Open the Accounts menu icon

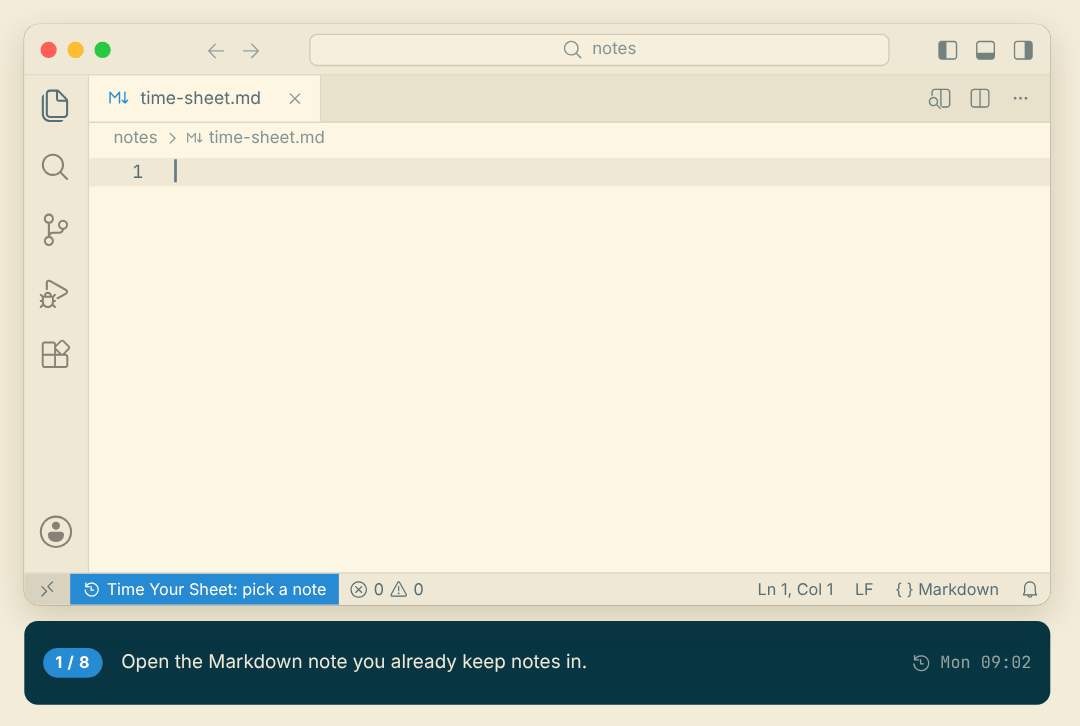point(56,532)
